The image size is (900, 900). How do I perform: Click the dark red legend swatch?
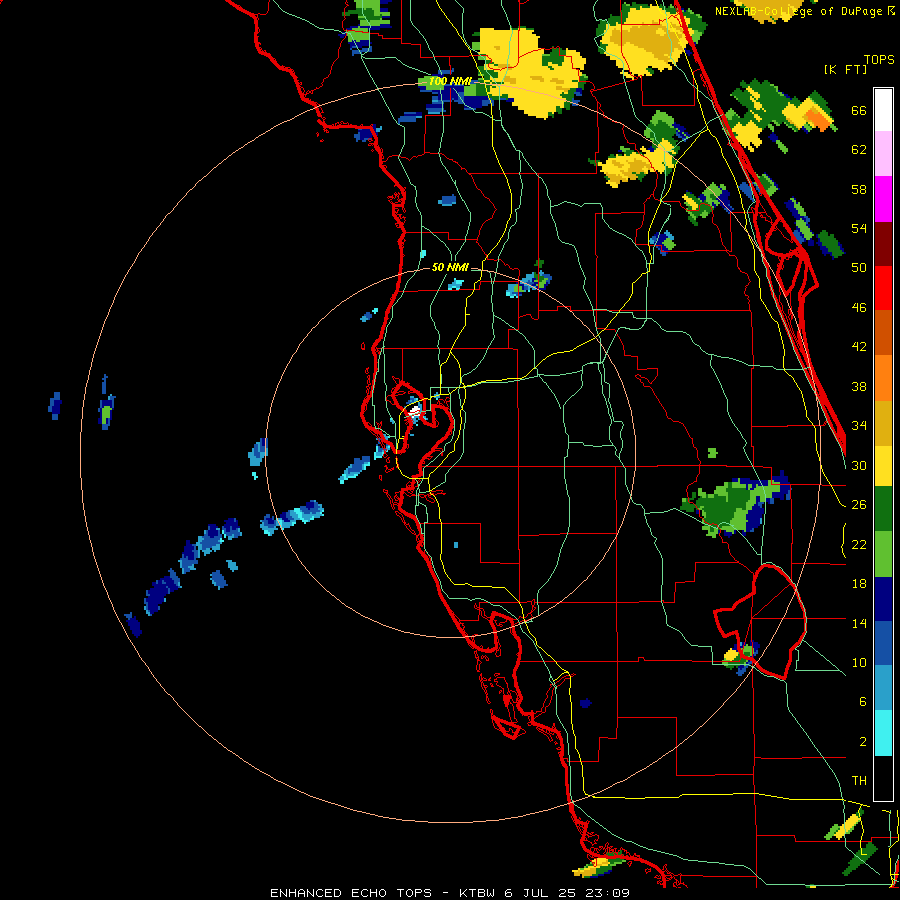pyautogui.click(x=883, y=243)
